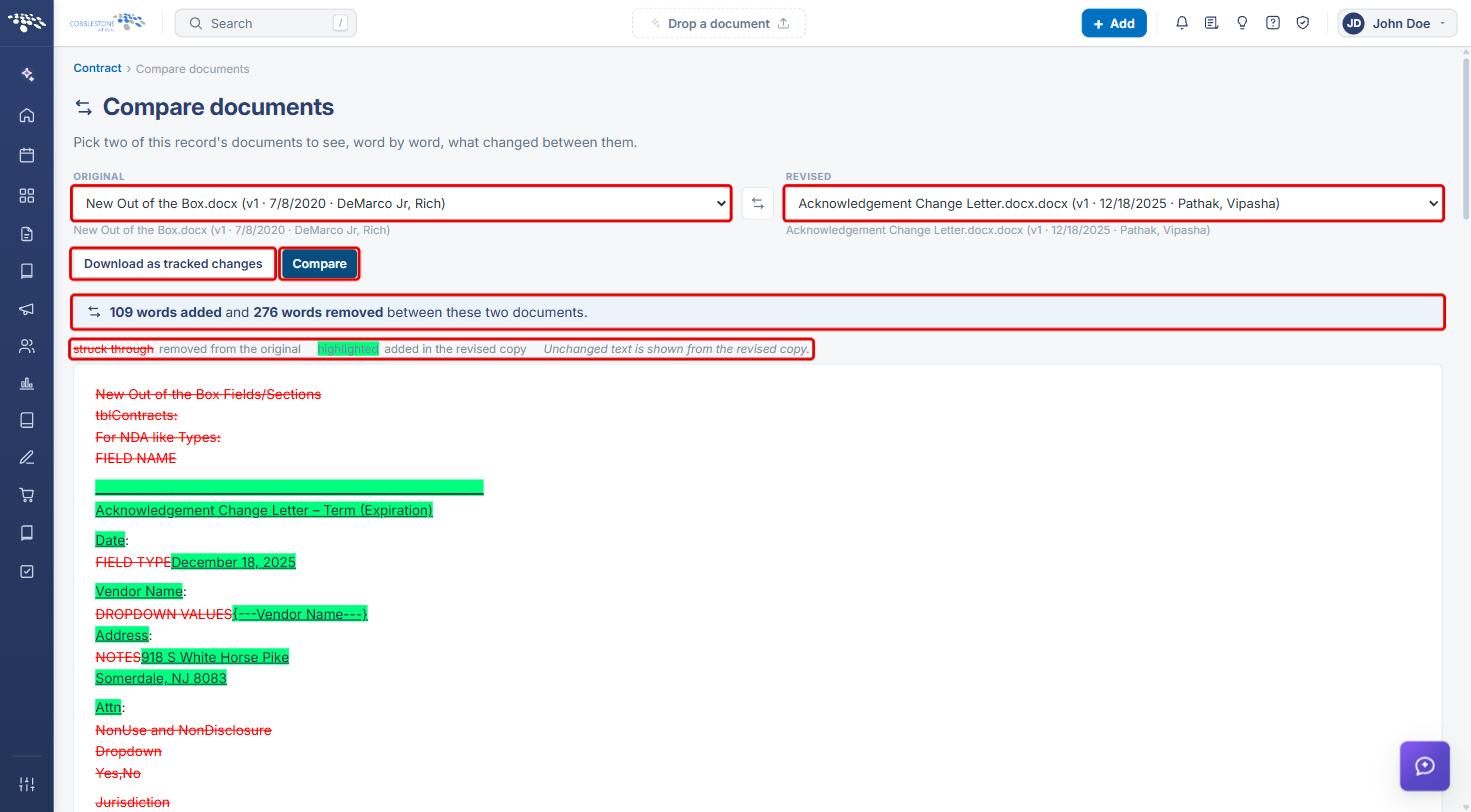Viewport: 1471px width, 812px height.
Task: Click struck text 'NonUse and NonDisclosure'
Action: pos(183,730)
